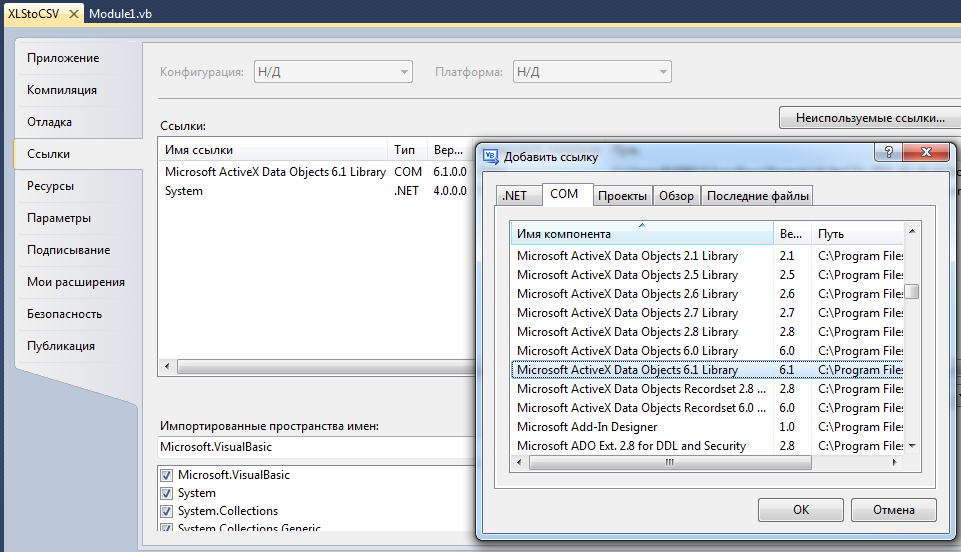
Task: Open the Параметры settings page
Action: [78, 217]
